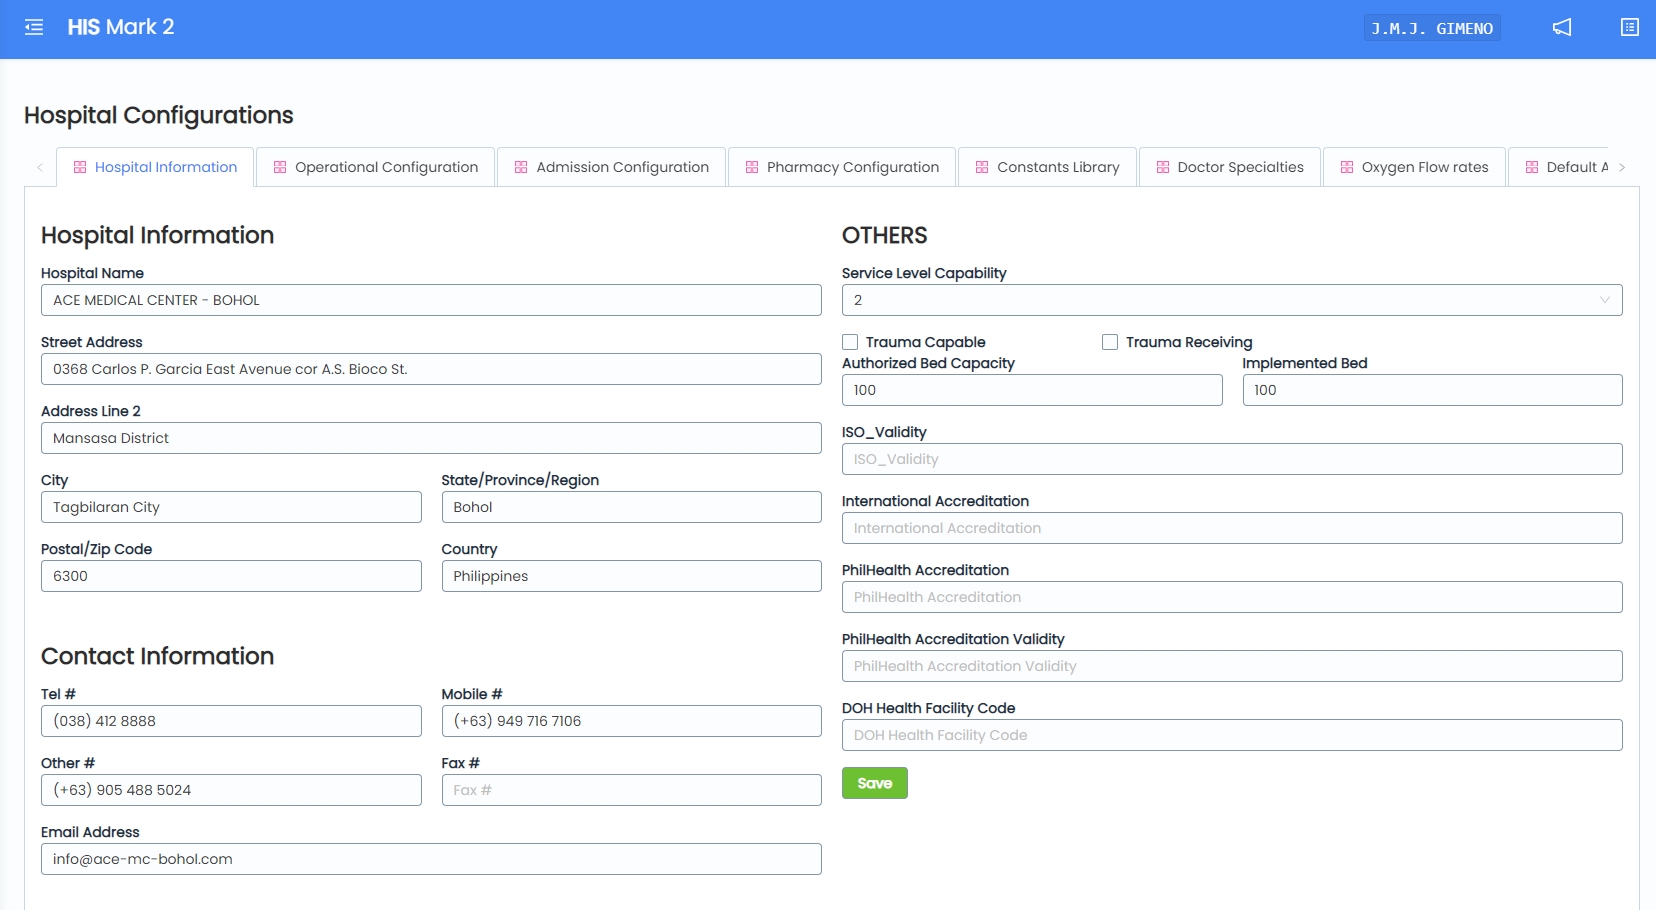Switch to the Admission Configuration tab
This screenshot has width=1656, height=910.
point(612,167)
